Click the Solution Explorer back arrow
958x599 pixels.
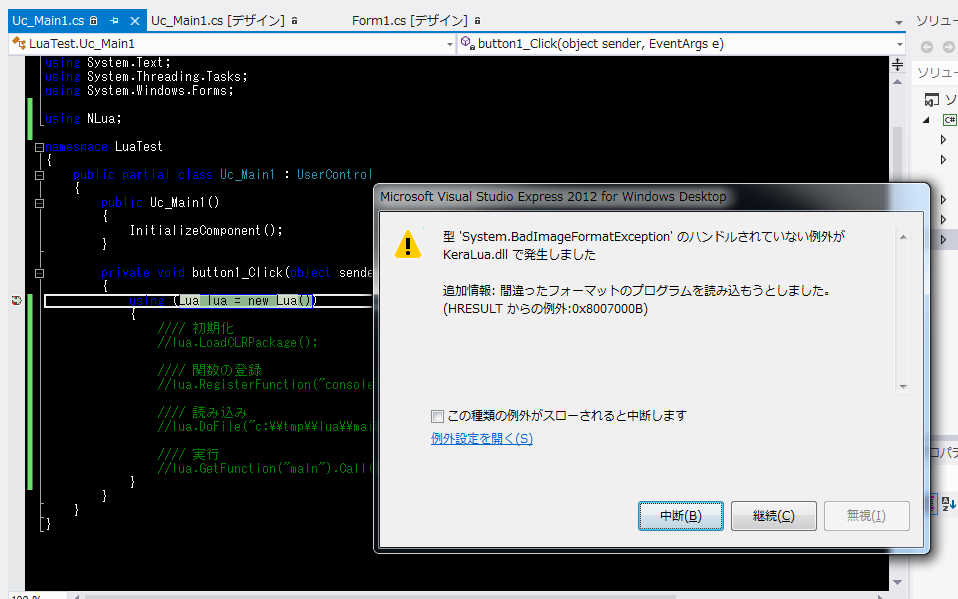(927, 47)
